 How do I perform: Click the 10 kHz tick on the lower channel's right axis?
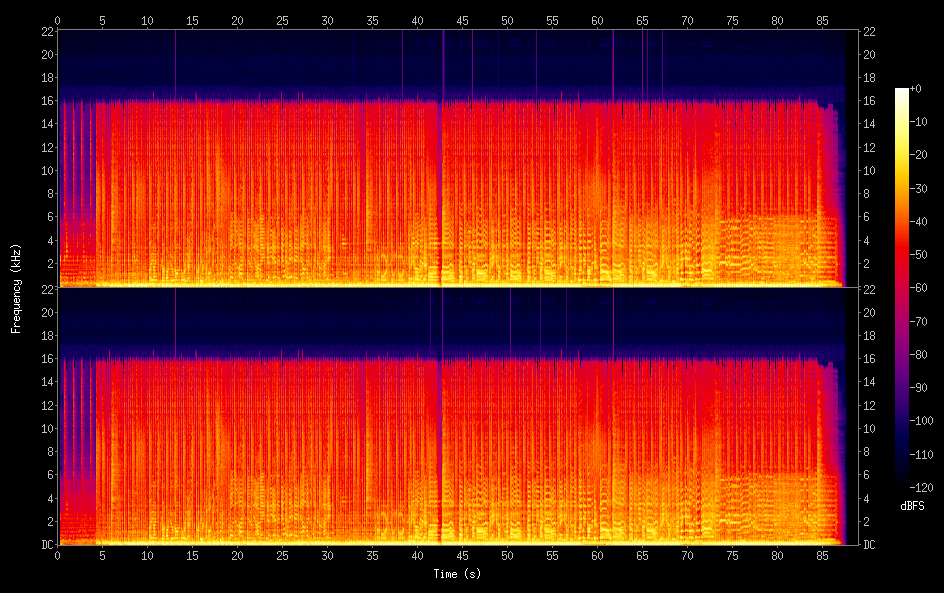tap(868, 428)
